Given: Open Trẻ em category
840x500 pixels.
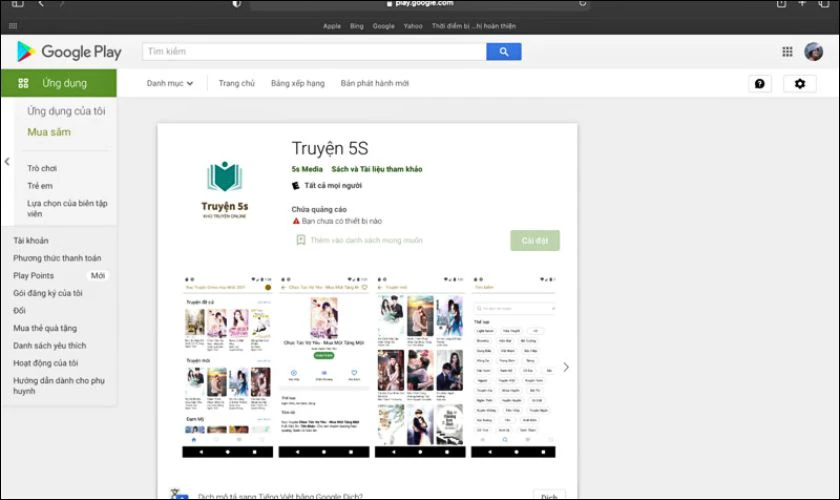Looking at the screenshot, I should coord(40,186).
